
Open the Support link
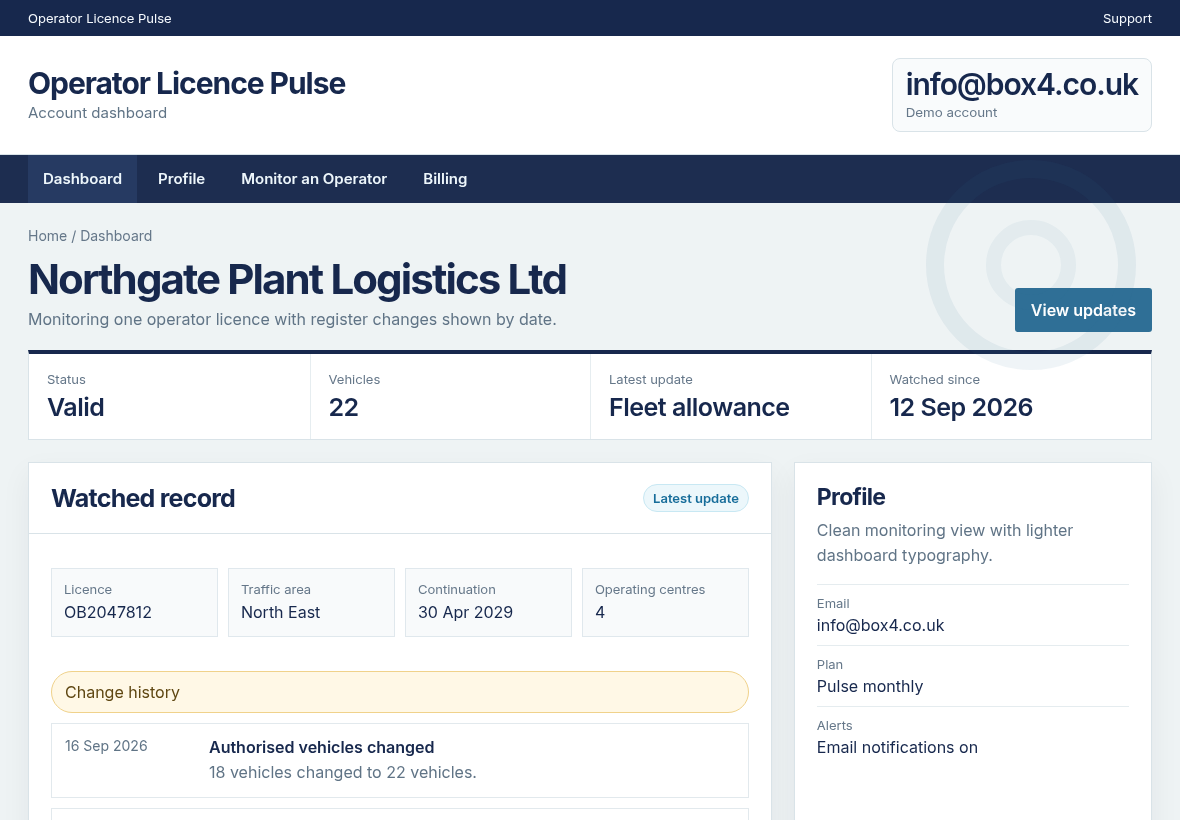click(1127, 18)
